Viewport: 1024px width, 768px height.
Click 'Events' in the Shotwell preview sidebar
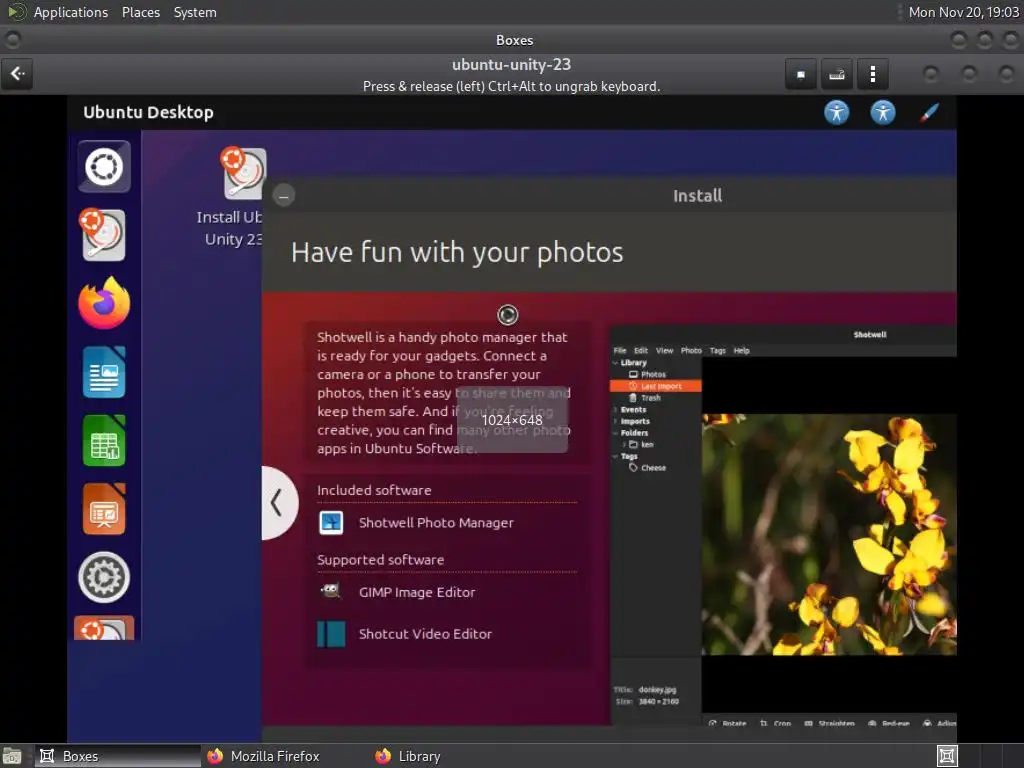click(633, 409)
